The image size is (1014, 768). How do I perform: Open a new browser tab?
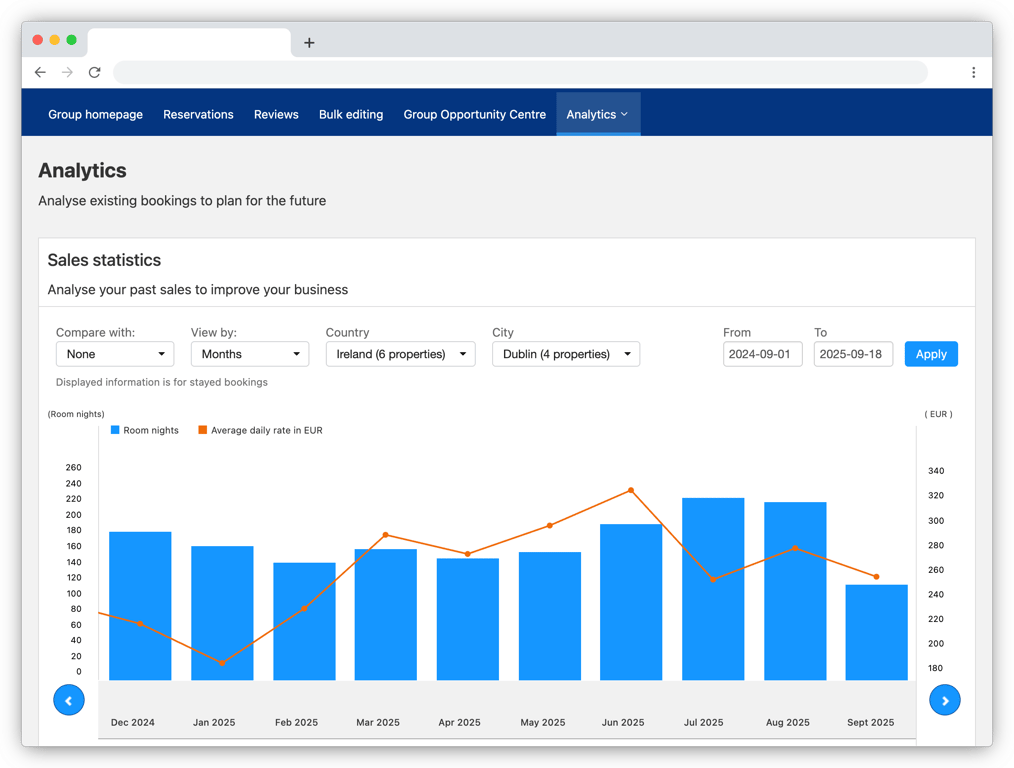coord(309,43)
